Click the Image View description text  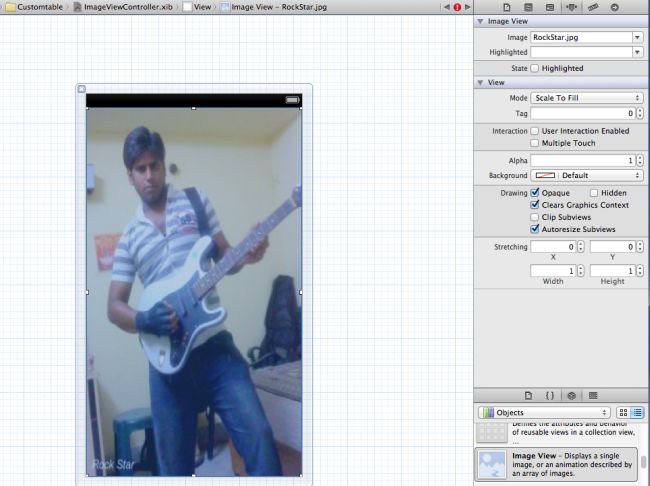coord(572,464)
